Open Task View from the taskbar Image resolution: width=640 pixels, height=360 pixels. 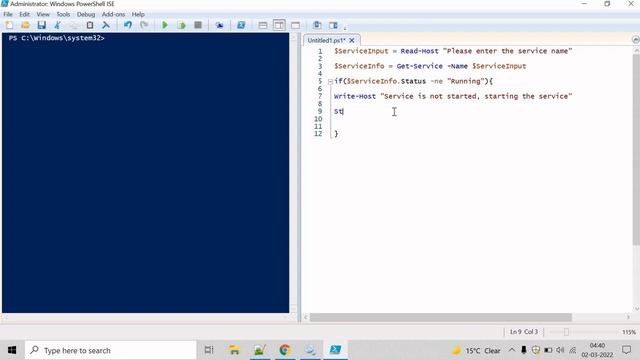[209, 350]
